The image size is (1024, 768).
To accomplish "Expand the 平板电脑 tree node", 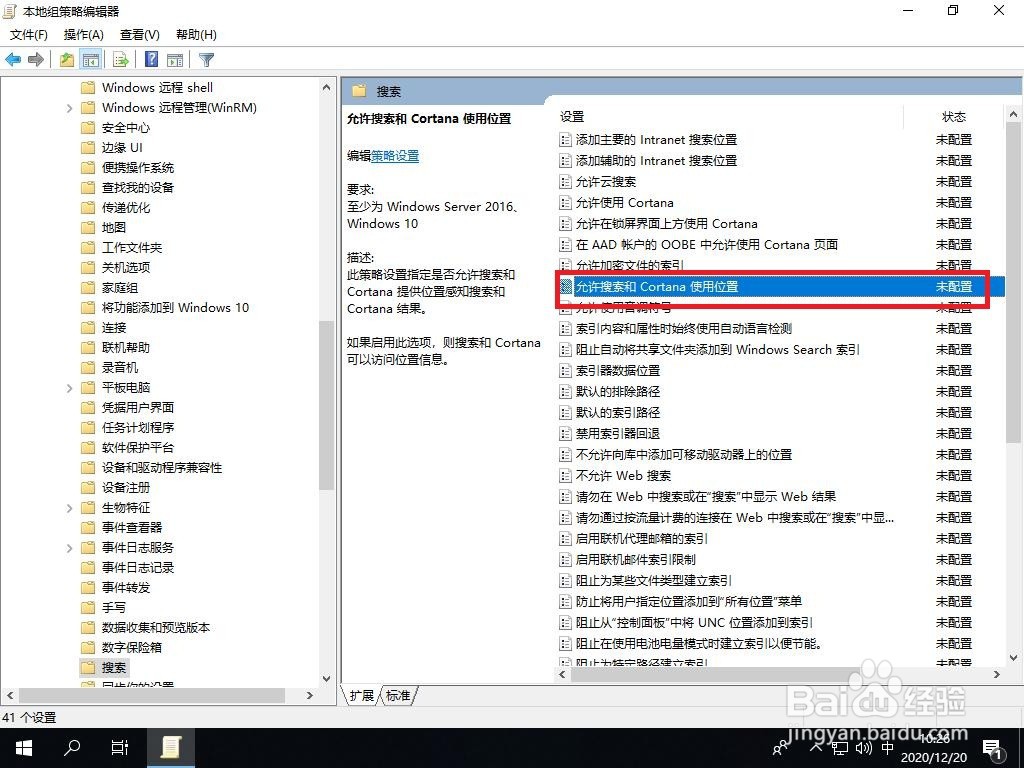I will [x=69, y=388].
